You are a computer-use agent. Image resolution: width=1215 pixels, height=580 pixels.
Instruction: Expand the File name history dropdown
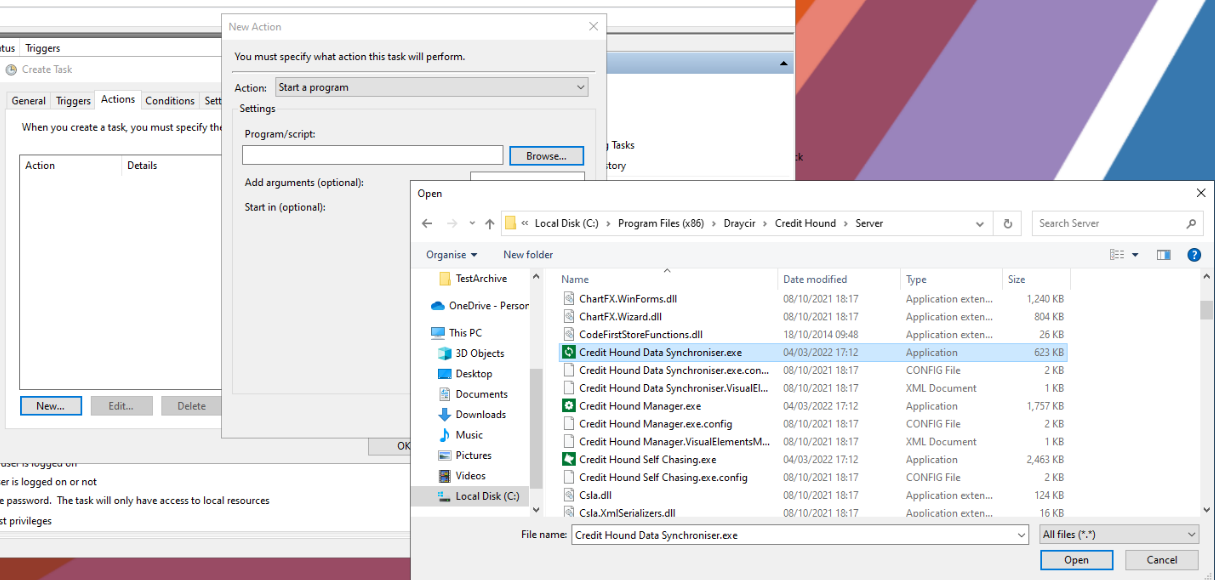click(x=1021, y=535)
